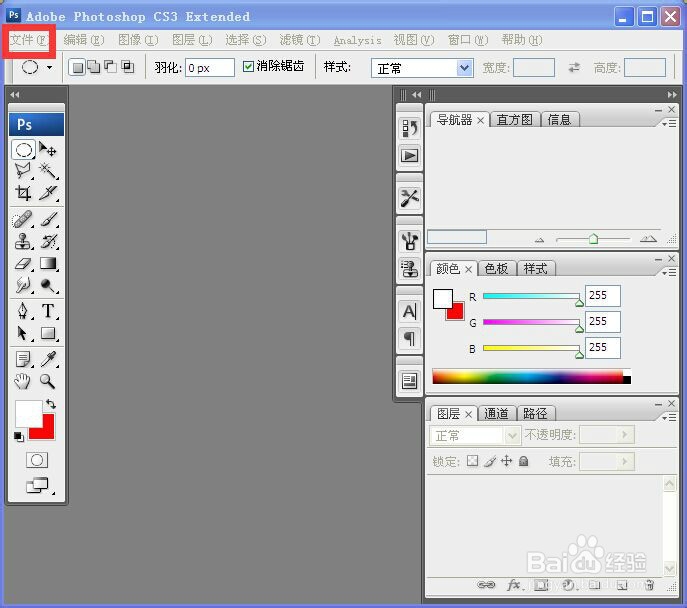The image size is (687, 608).
Task: Open the Style dropdown showing 正常
Action: click(422, 68)
